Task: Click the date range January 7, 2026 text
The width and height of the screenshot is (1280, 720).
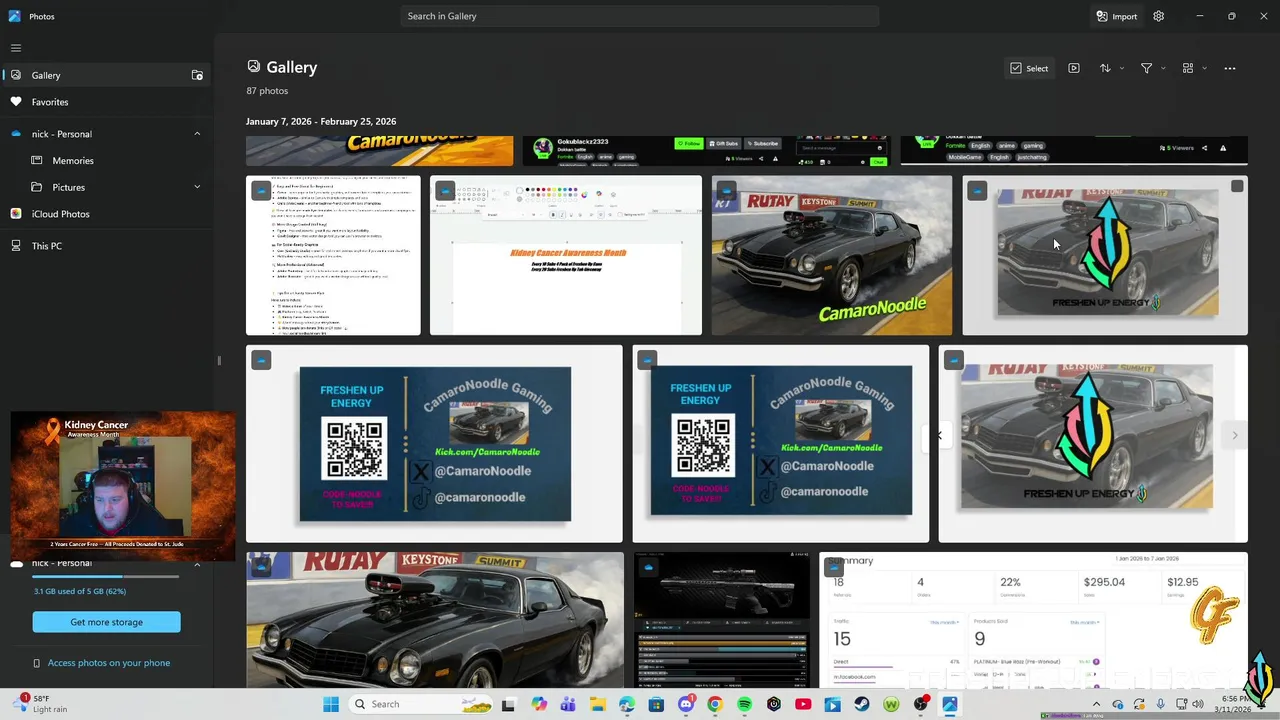Action: (321, 122)
